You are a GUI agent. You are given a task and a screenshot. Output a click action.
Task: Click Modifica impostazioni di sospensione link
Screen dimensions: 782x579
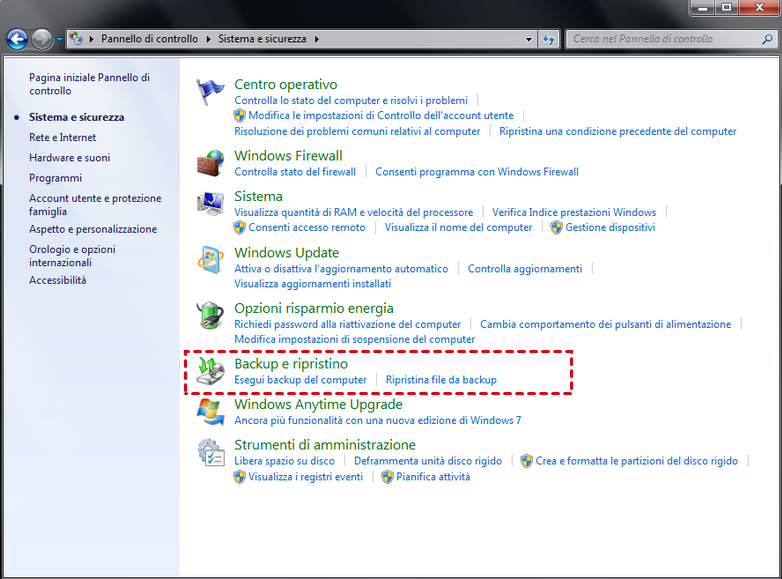tap(355, 339)
